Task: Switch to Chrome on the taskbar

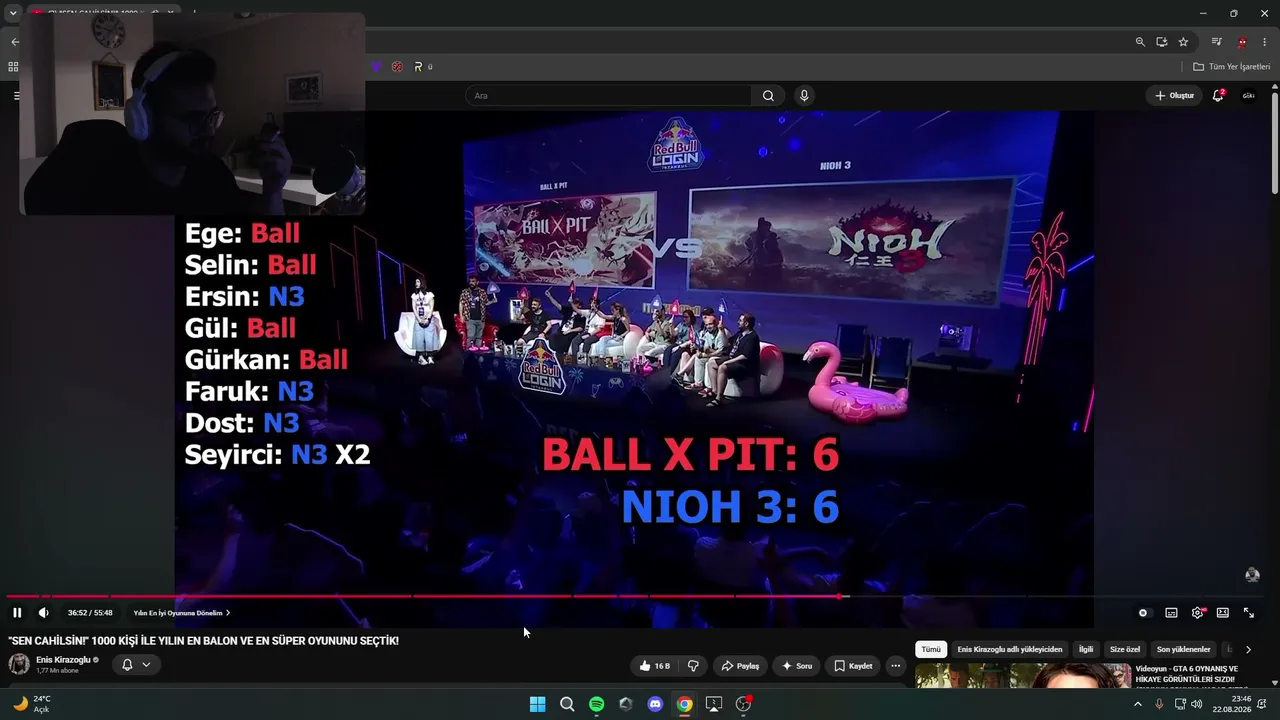Action: tap(684, 704)
